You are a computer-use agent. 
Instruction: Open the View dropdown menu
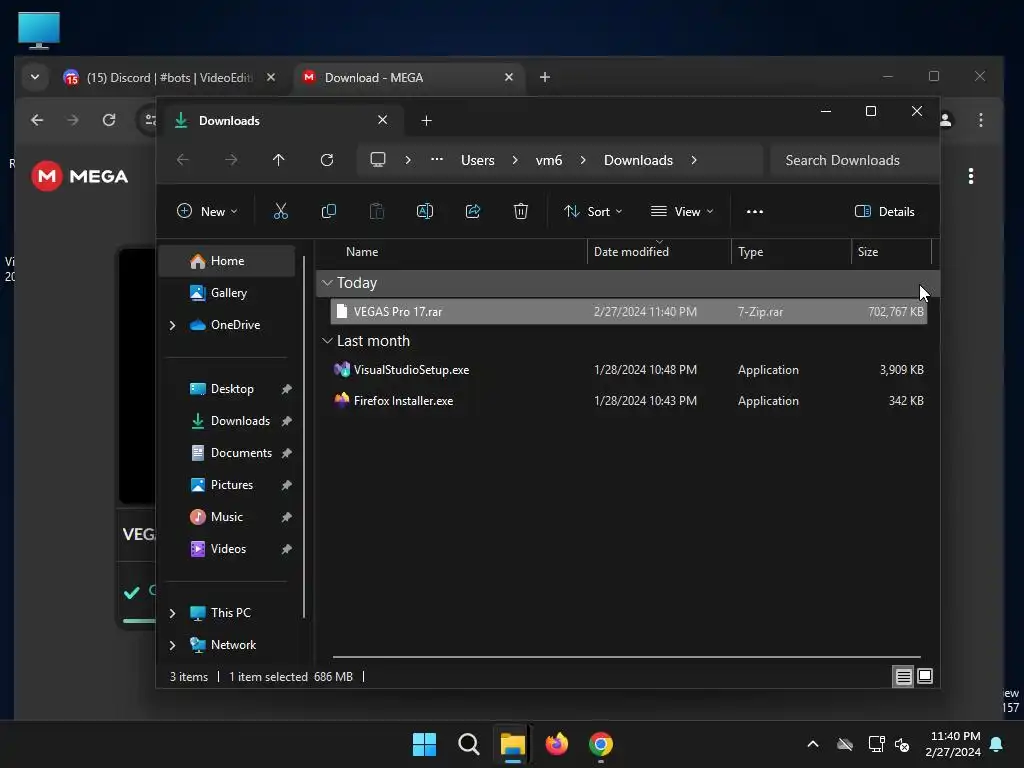pos(682,211)
